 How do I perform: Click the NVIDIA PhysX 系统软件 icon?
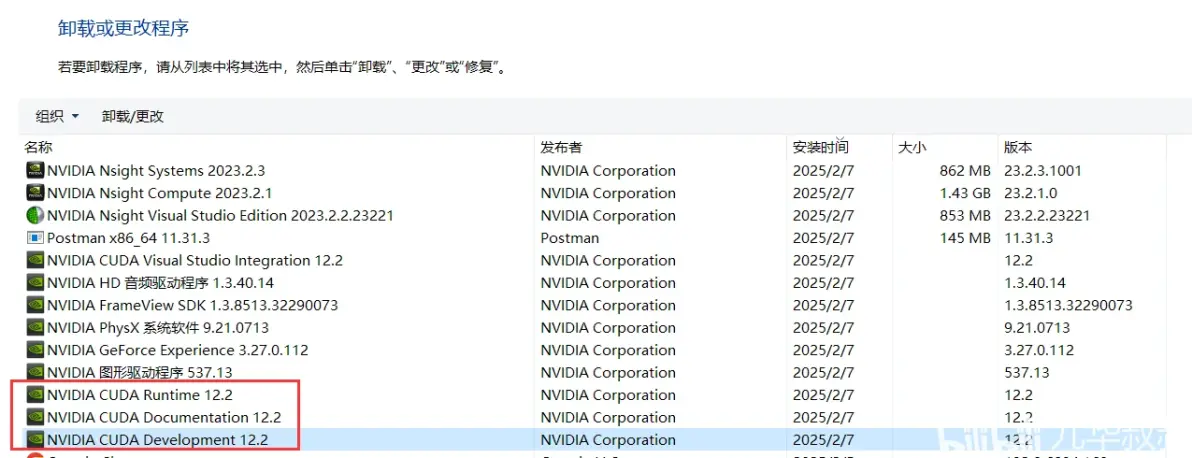click(x=34, y=328)
